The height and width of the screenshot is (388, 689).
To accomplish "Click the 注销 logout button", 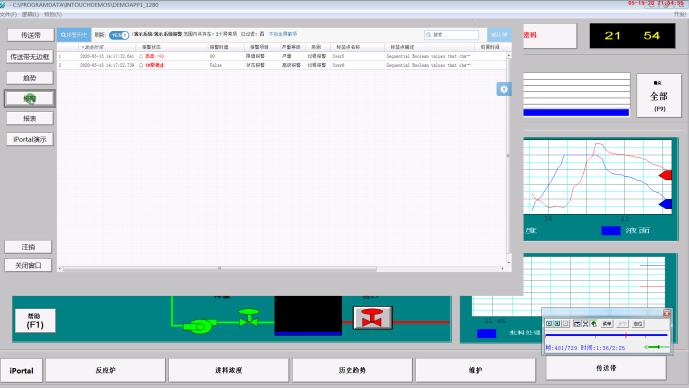I will [28, 247].
